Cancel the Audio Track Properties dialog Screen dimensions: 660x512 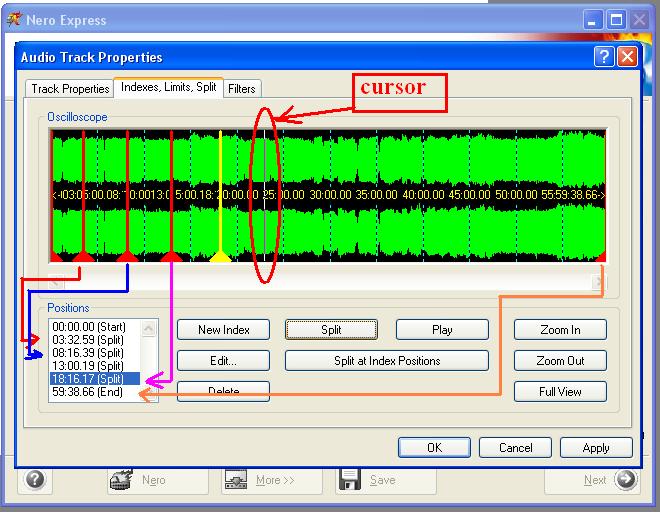pos(515,447)
